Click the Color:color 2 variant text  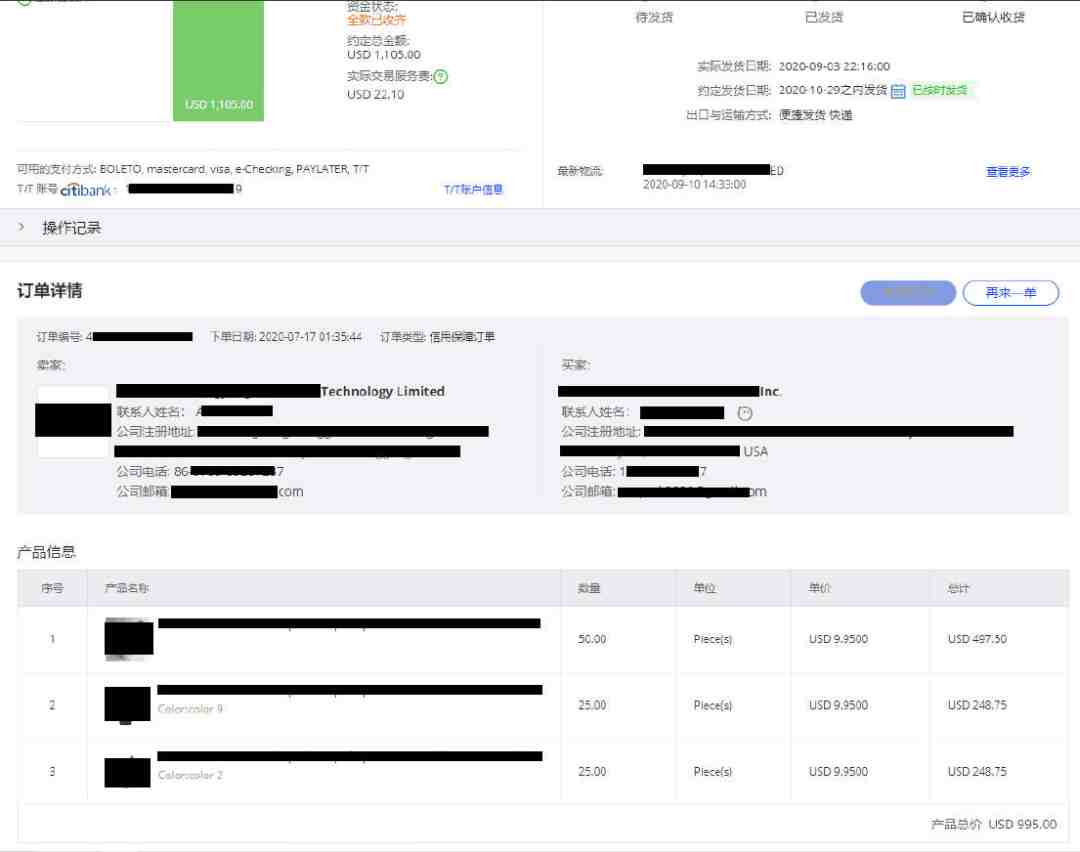tap(190, 775)
